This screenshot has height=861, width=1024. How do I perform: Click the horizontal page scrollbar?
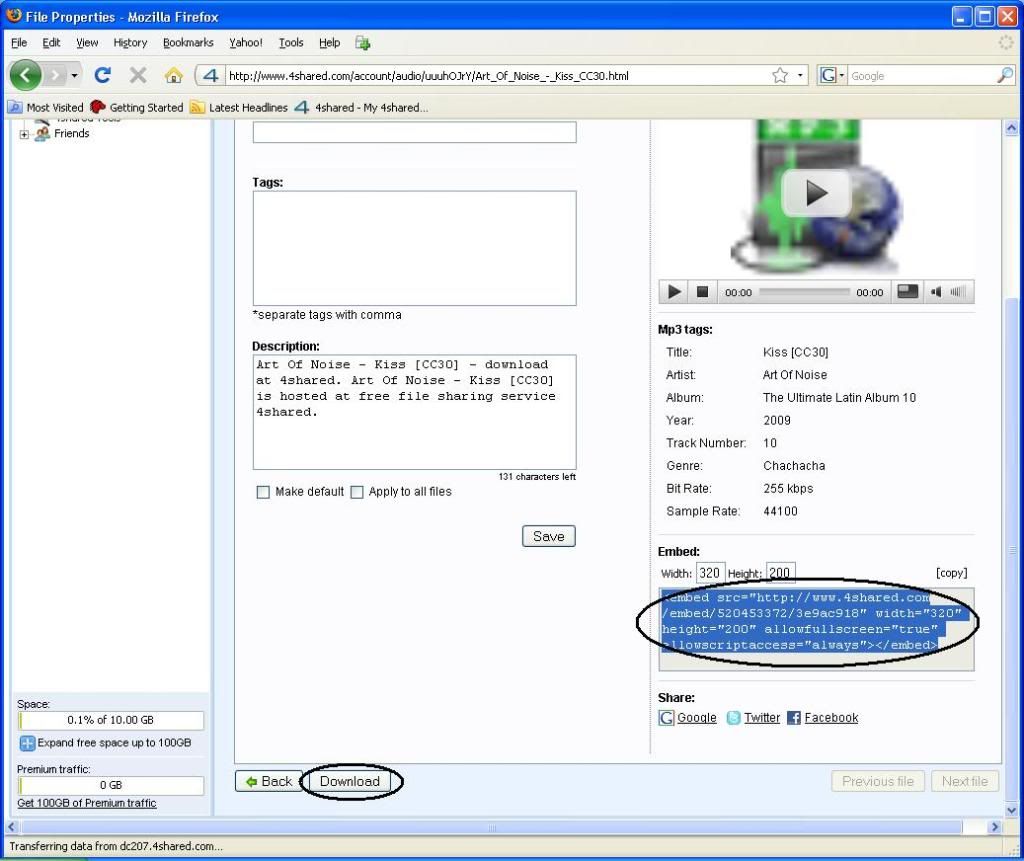[492, 828]
